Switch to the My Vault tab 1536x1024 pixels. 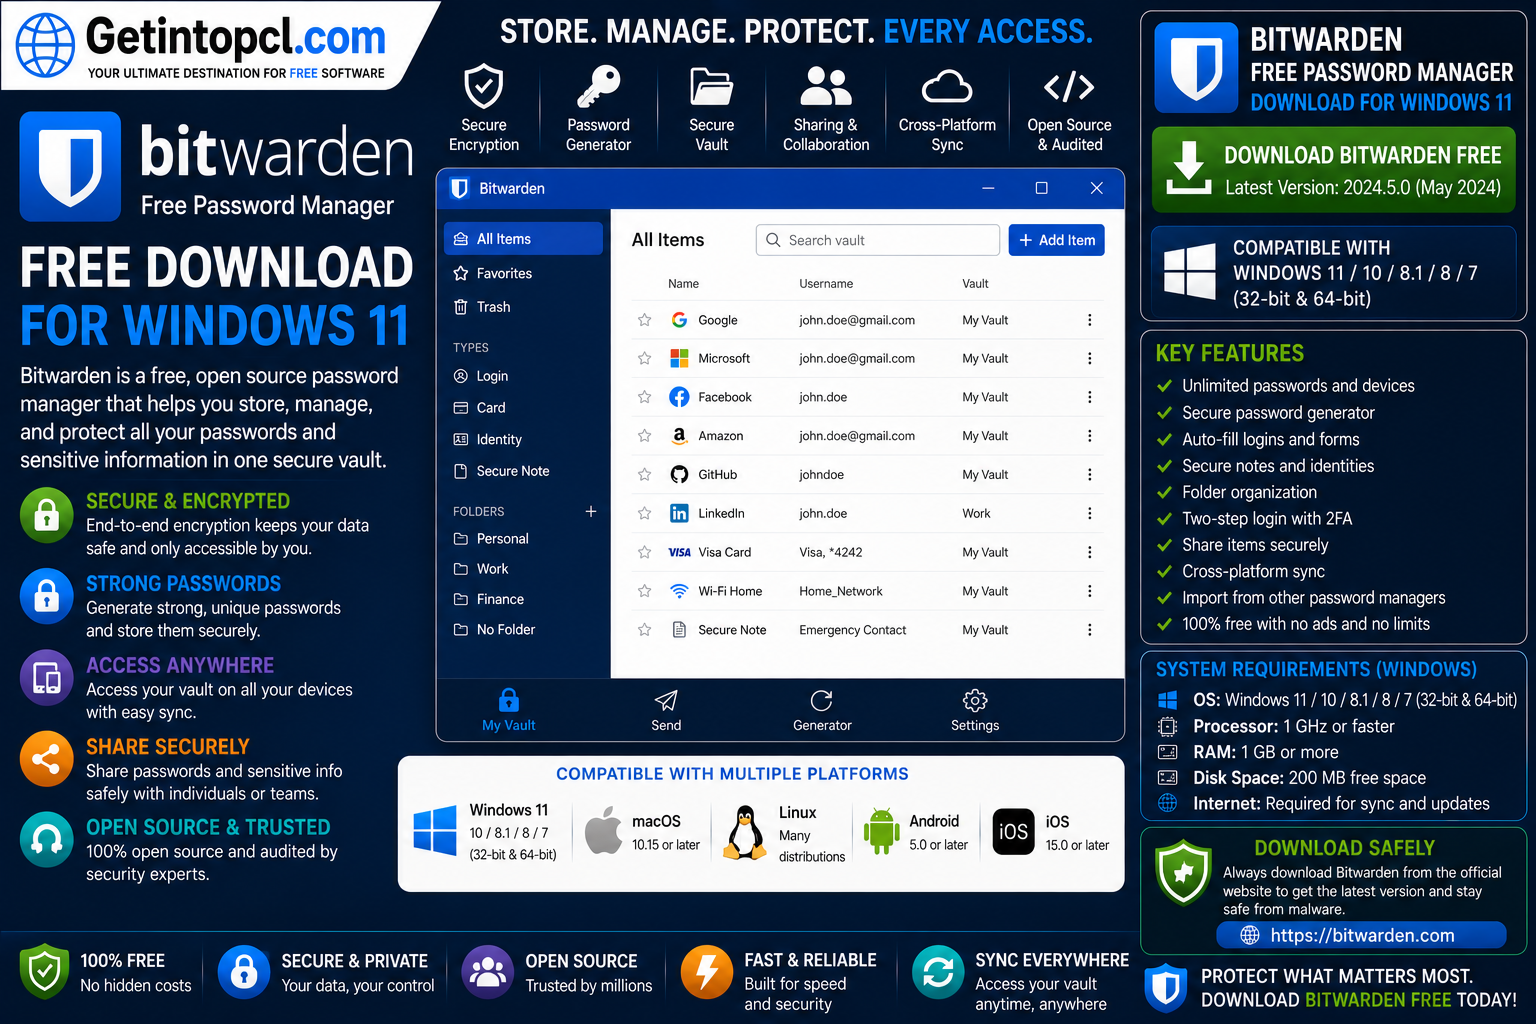pos(509,711)
